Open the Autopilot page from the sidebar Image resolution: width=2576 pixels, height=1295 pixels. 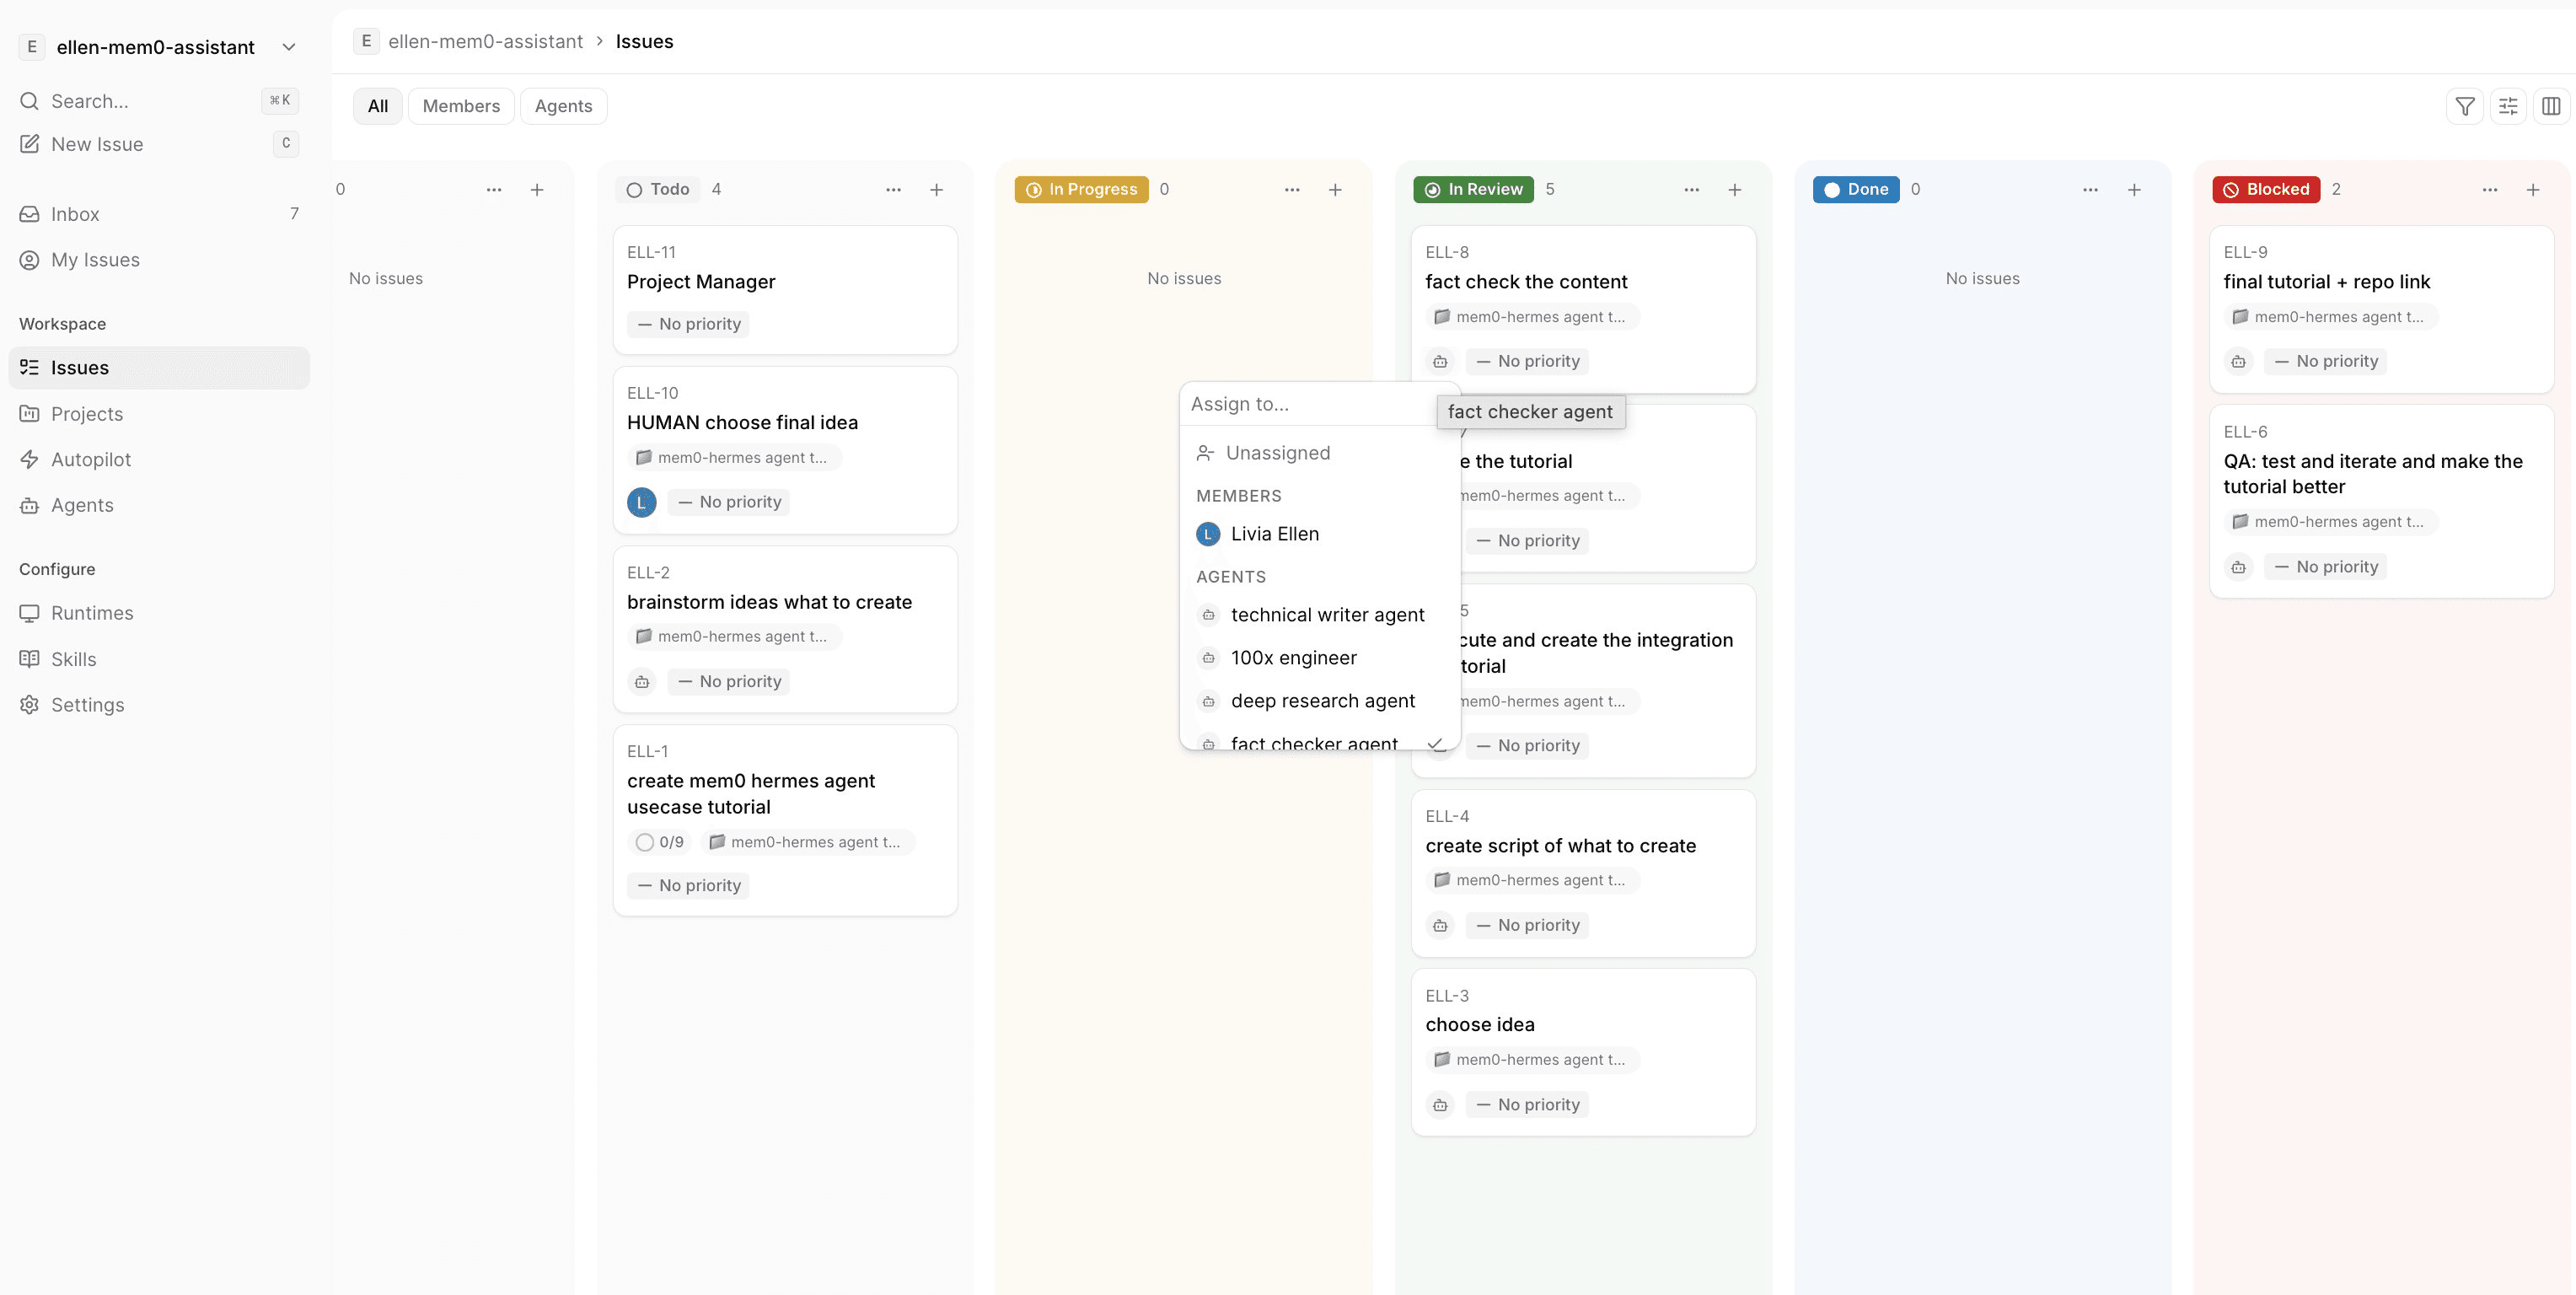point(91,459)
